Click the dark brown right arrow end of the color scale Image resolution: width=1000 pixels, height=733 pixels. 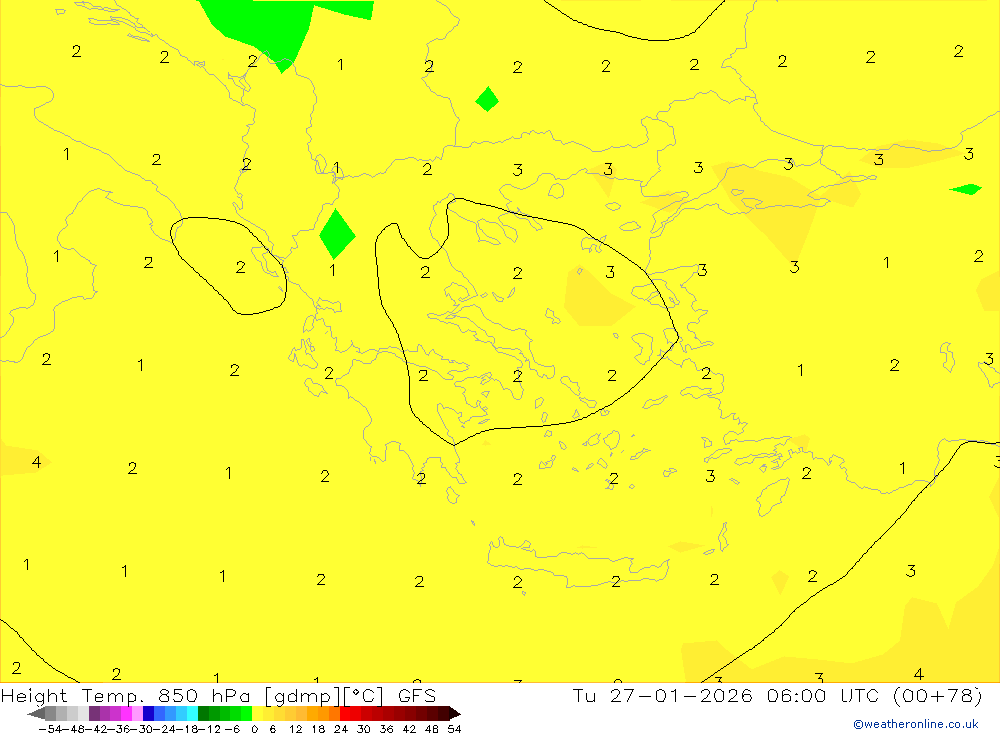(x=454, y=714)
